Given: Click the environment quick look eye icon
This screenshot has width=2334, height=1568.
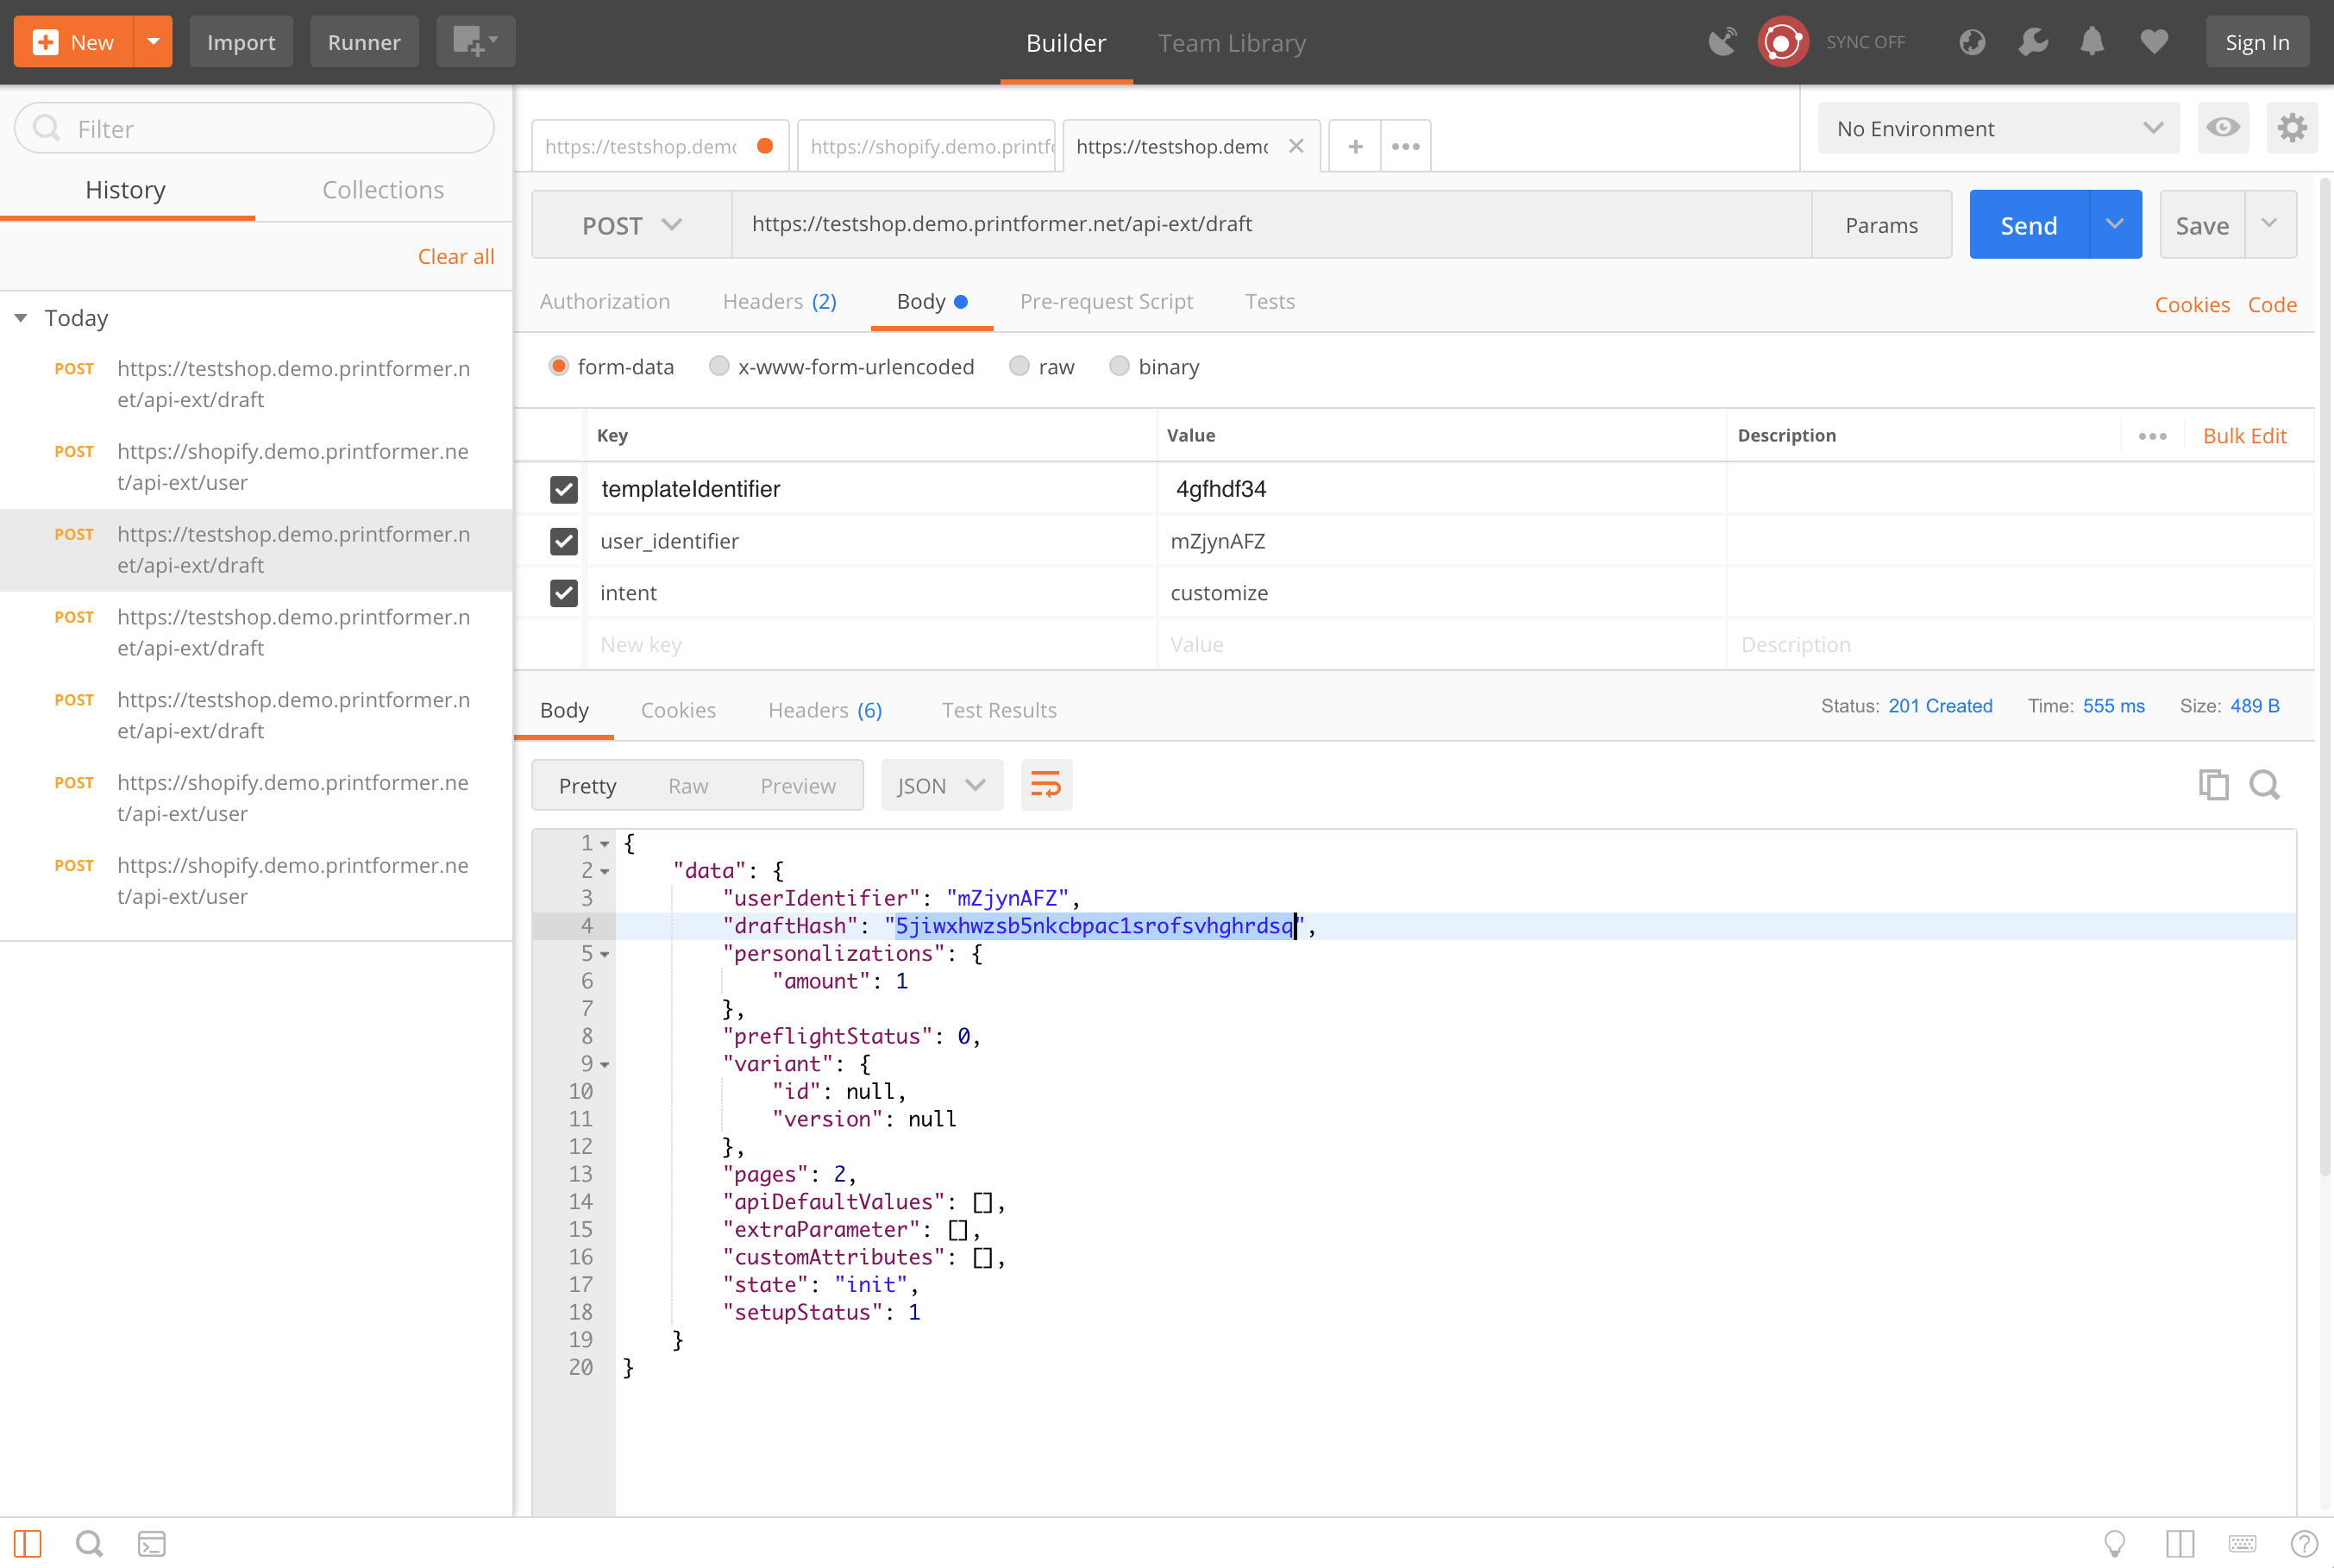Looking at the screenshot, I should tap(2223, 128).
